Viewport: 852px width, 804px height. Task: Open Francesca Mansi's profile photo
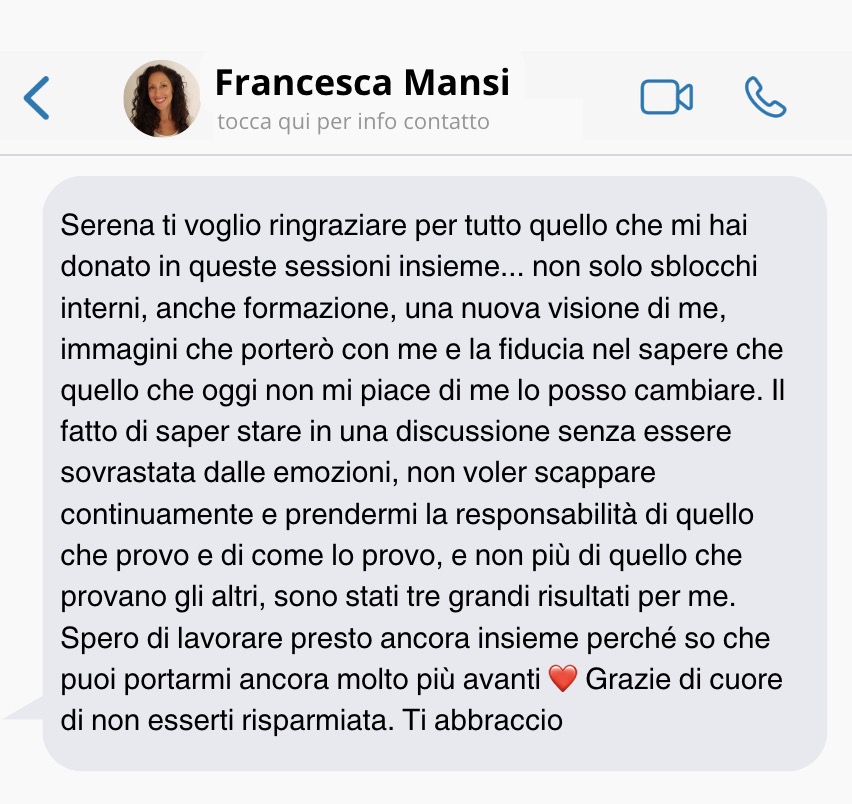pyautogui.click(x=161, y=98)
